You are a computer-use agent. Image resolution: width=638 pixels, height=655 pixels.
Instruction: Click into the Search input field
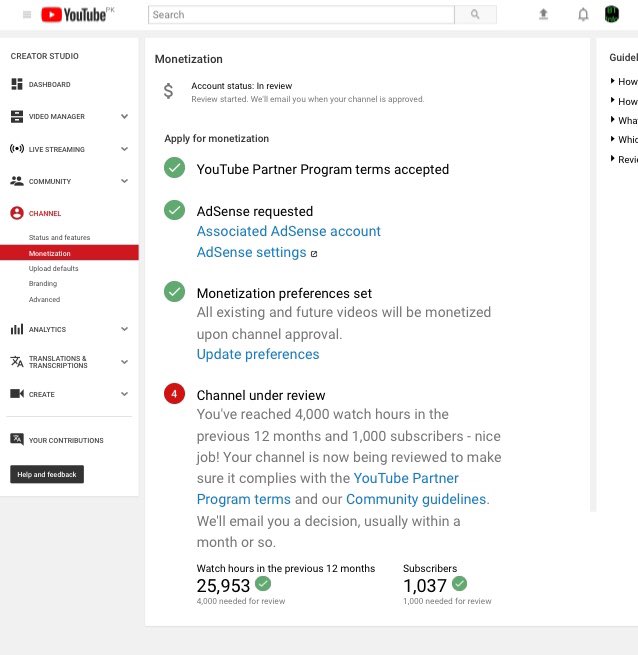pos(301,15)
